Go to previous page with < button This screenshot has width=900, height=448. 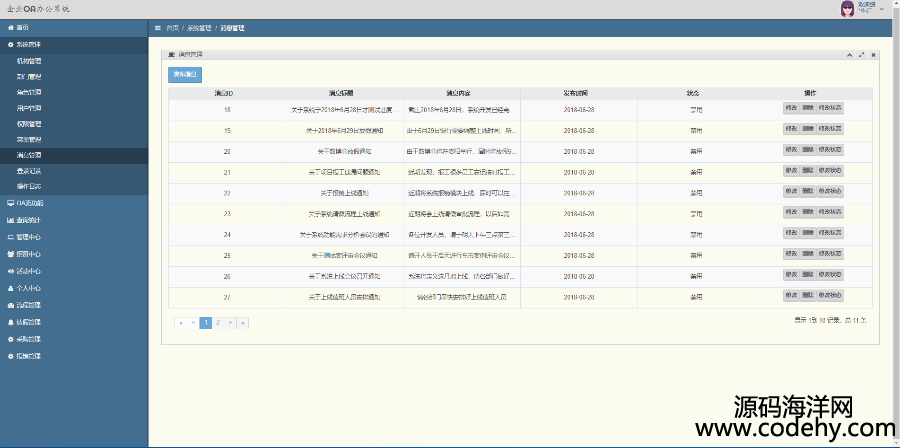point(193,323)
